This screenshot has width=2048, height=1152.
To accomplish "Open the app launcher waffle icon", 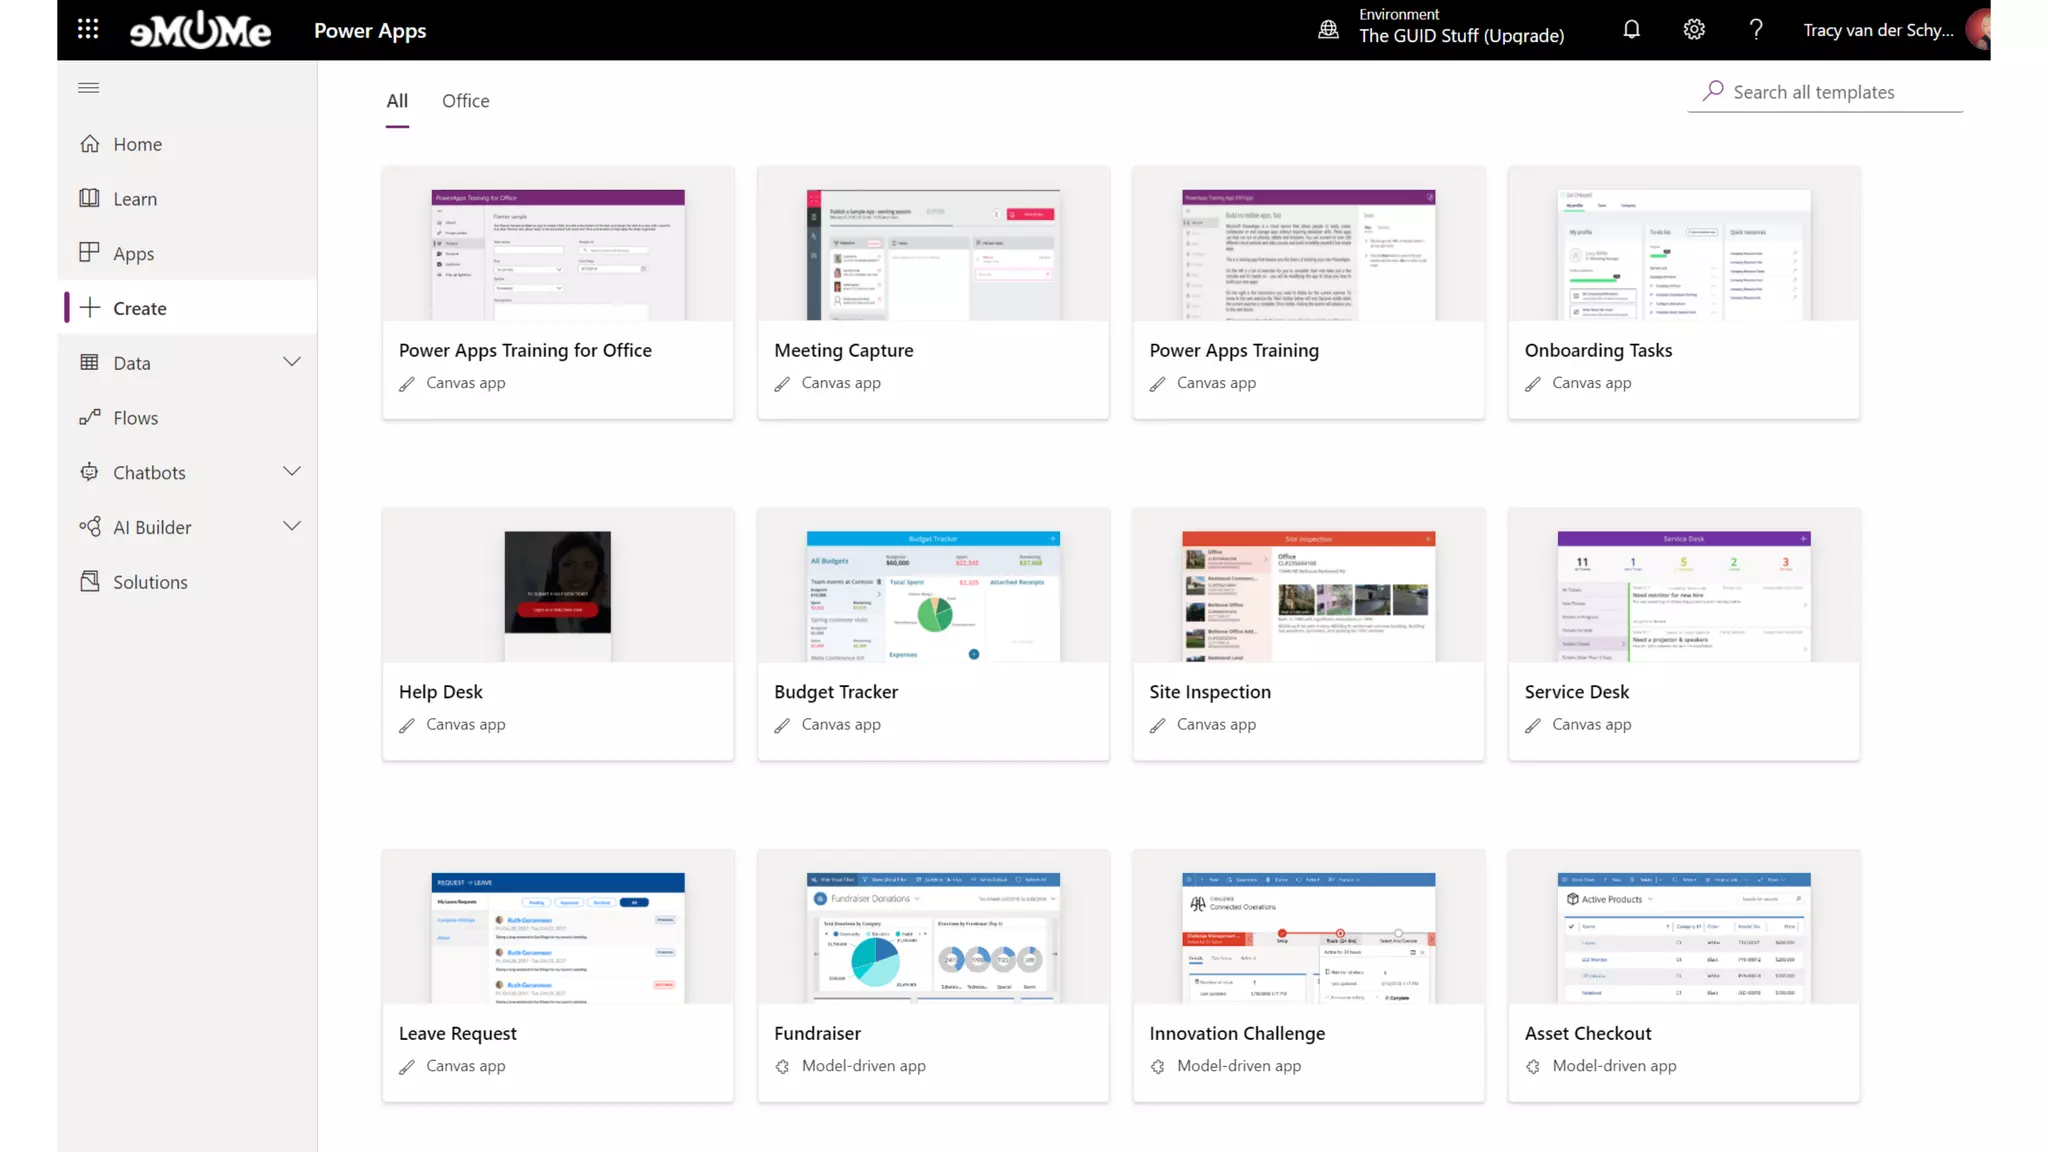I will (x=88, y=29).
